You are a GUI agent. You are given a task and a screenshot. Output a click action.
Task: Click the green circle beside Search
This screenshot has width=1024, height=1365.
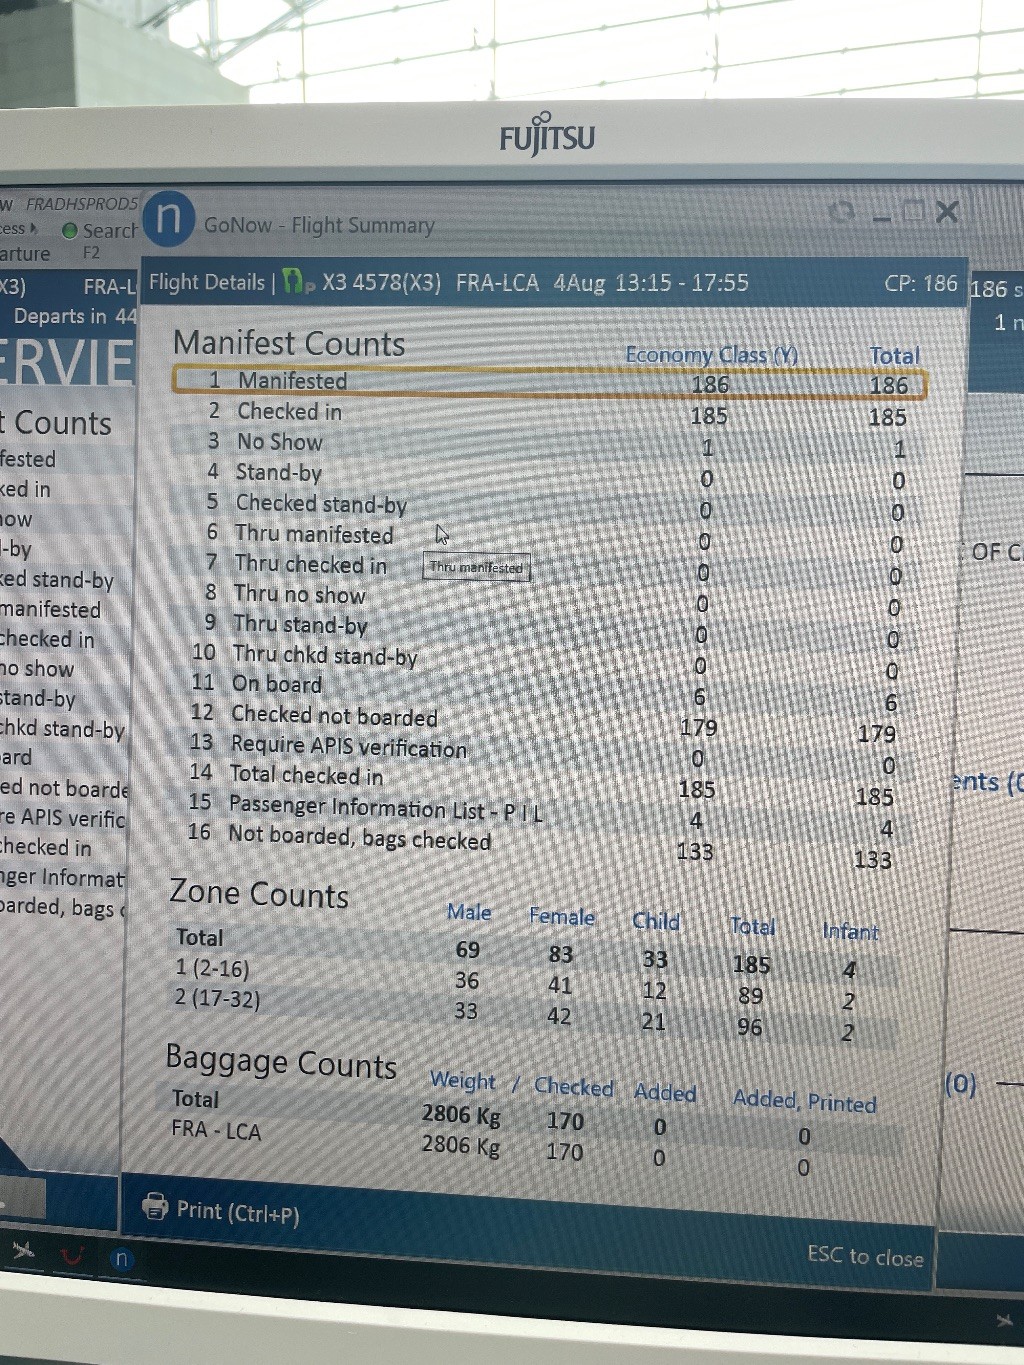pyautogui.click(x=70, y=231)
